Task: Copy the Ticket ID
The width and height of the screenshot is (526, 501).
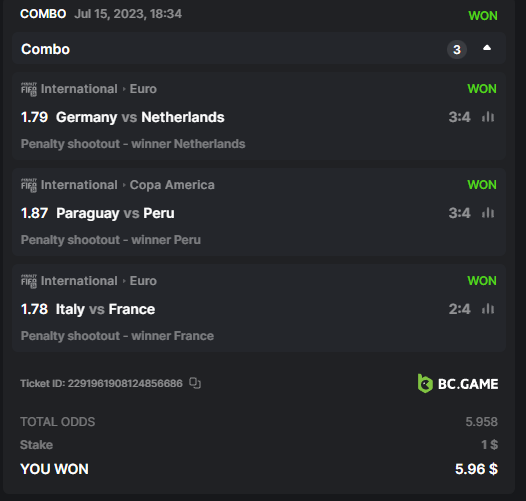Action: pyautogui.click(x=195, y=383)
